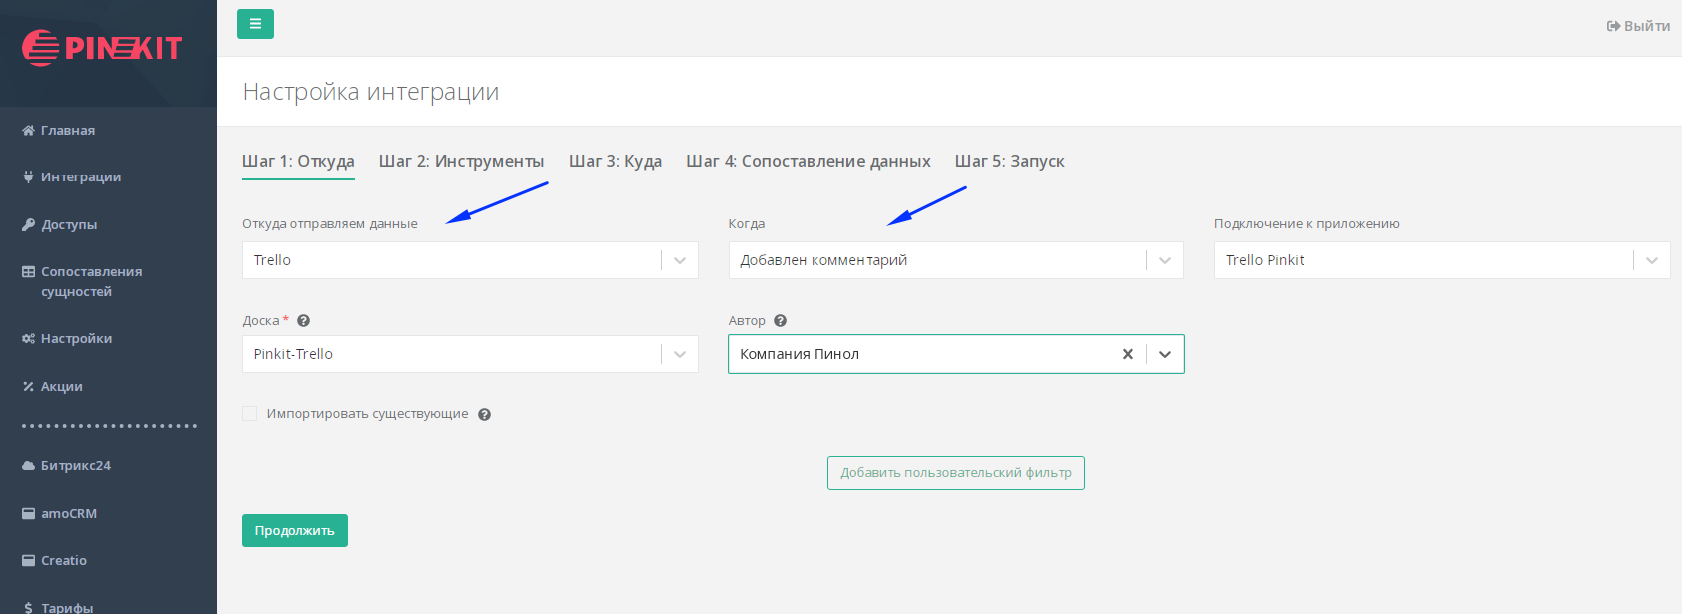Clear the Компания Пинол author selection
This screenshot has width=1682, height=614.
click(1127, 354)
